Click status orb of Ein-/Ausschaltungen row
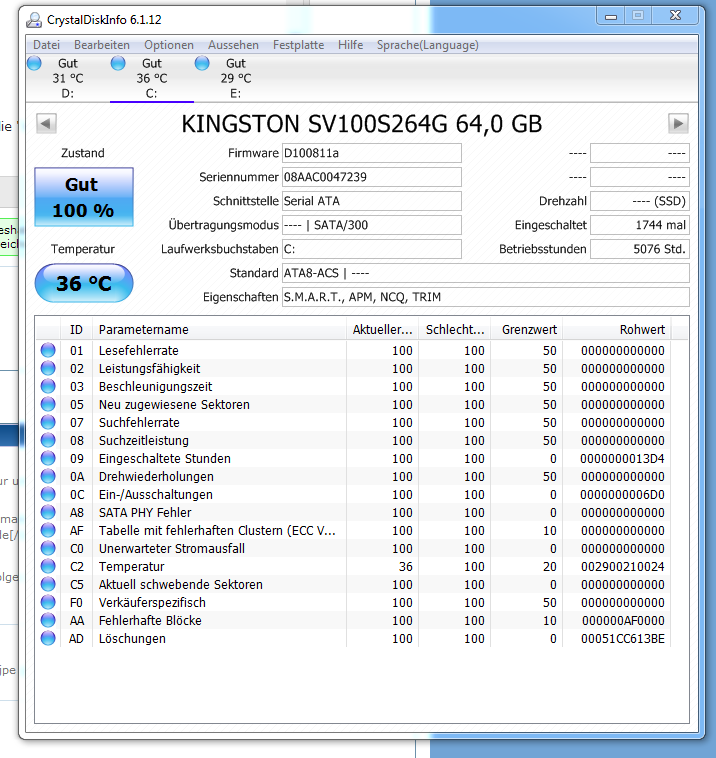This screenshot has width=716, height=758. click(48, 494)
